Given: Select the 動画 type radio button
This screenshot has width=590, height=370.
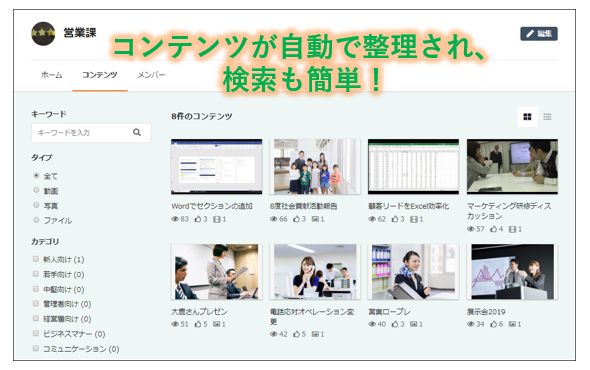Looking at the screenshot, I should 36,190.
